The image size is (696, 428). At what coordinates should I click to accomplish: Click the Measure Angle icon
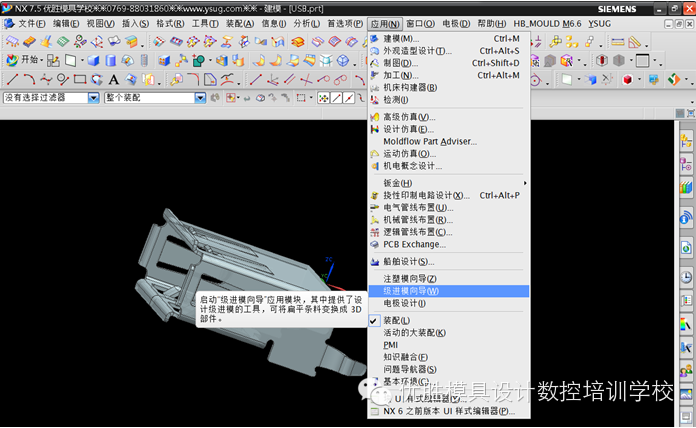pos(635,42)
